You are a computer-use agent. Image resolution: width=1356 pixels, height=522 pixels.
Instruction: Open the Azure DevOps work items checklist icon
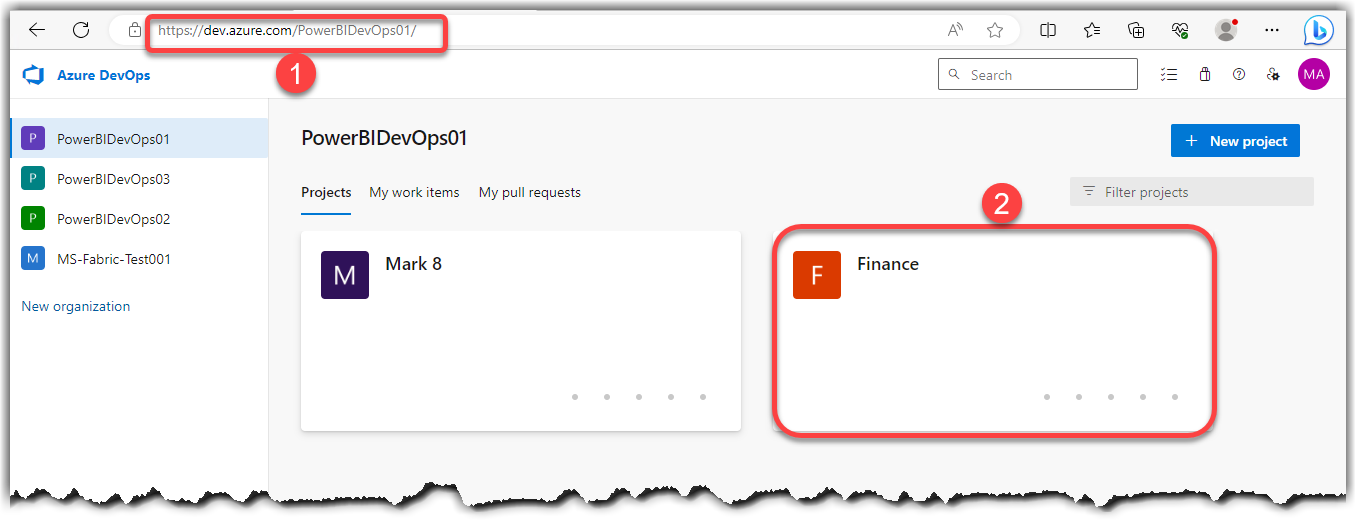point(1168,74)
